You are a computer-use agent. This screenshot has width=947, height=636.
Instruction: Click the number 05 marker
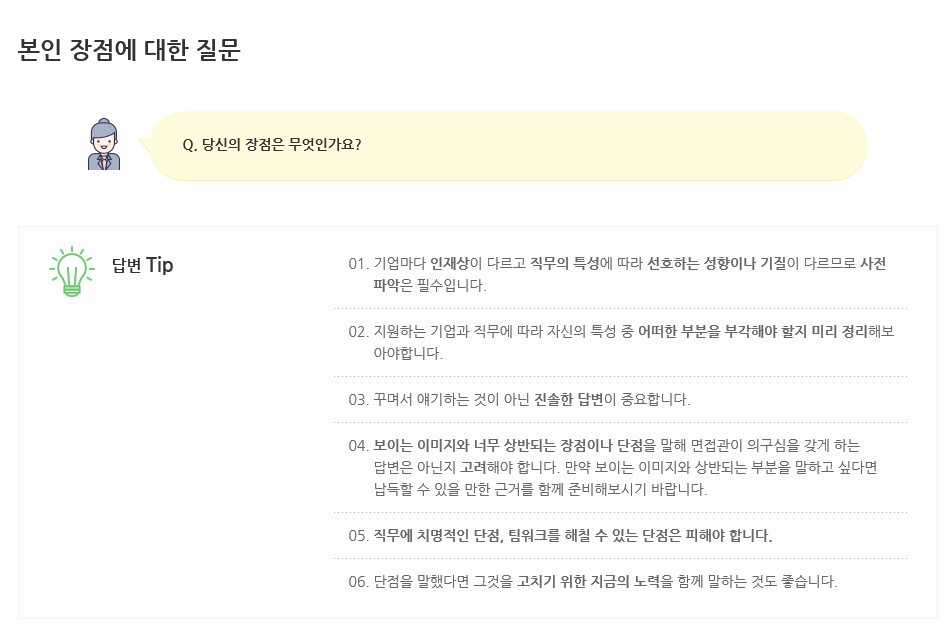358,536
